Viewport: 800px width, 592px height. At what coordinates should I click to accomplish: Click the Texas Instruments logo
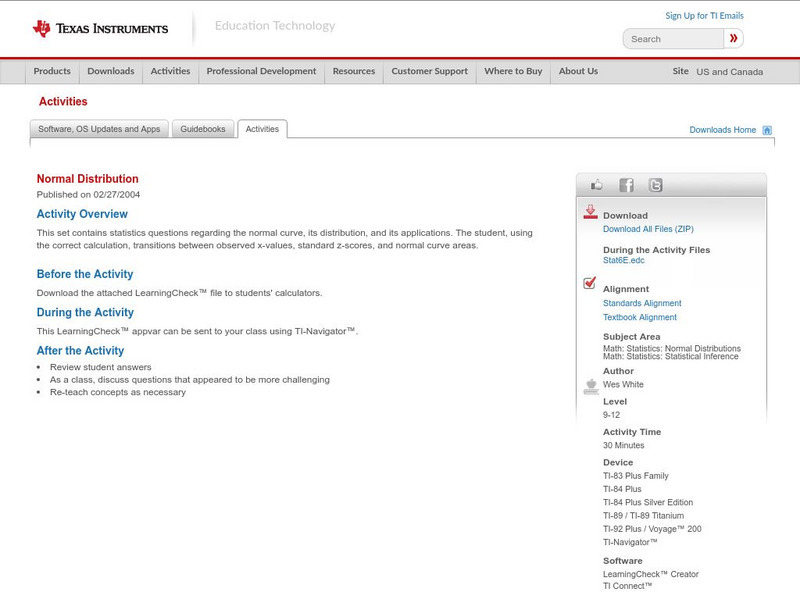(x=100, y=29)
